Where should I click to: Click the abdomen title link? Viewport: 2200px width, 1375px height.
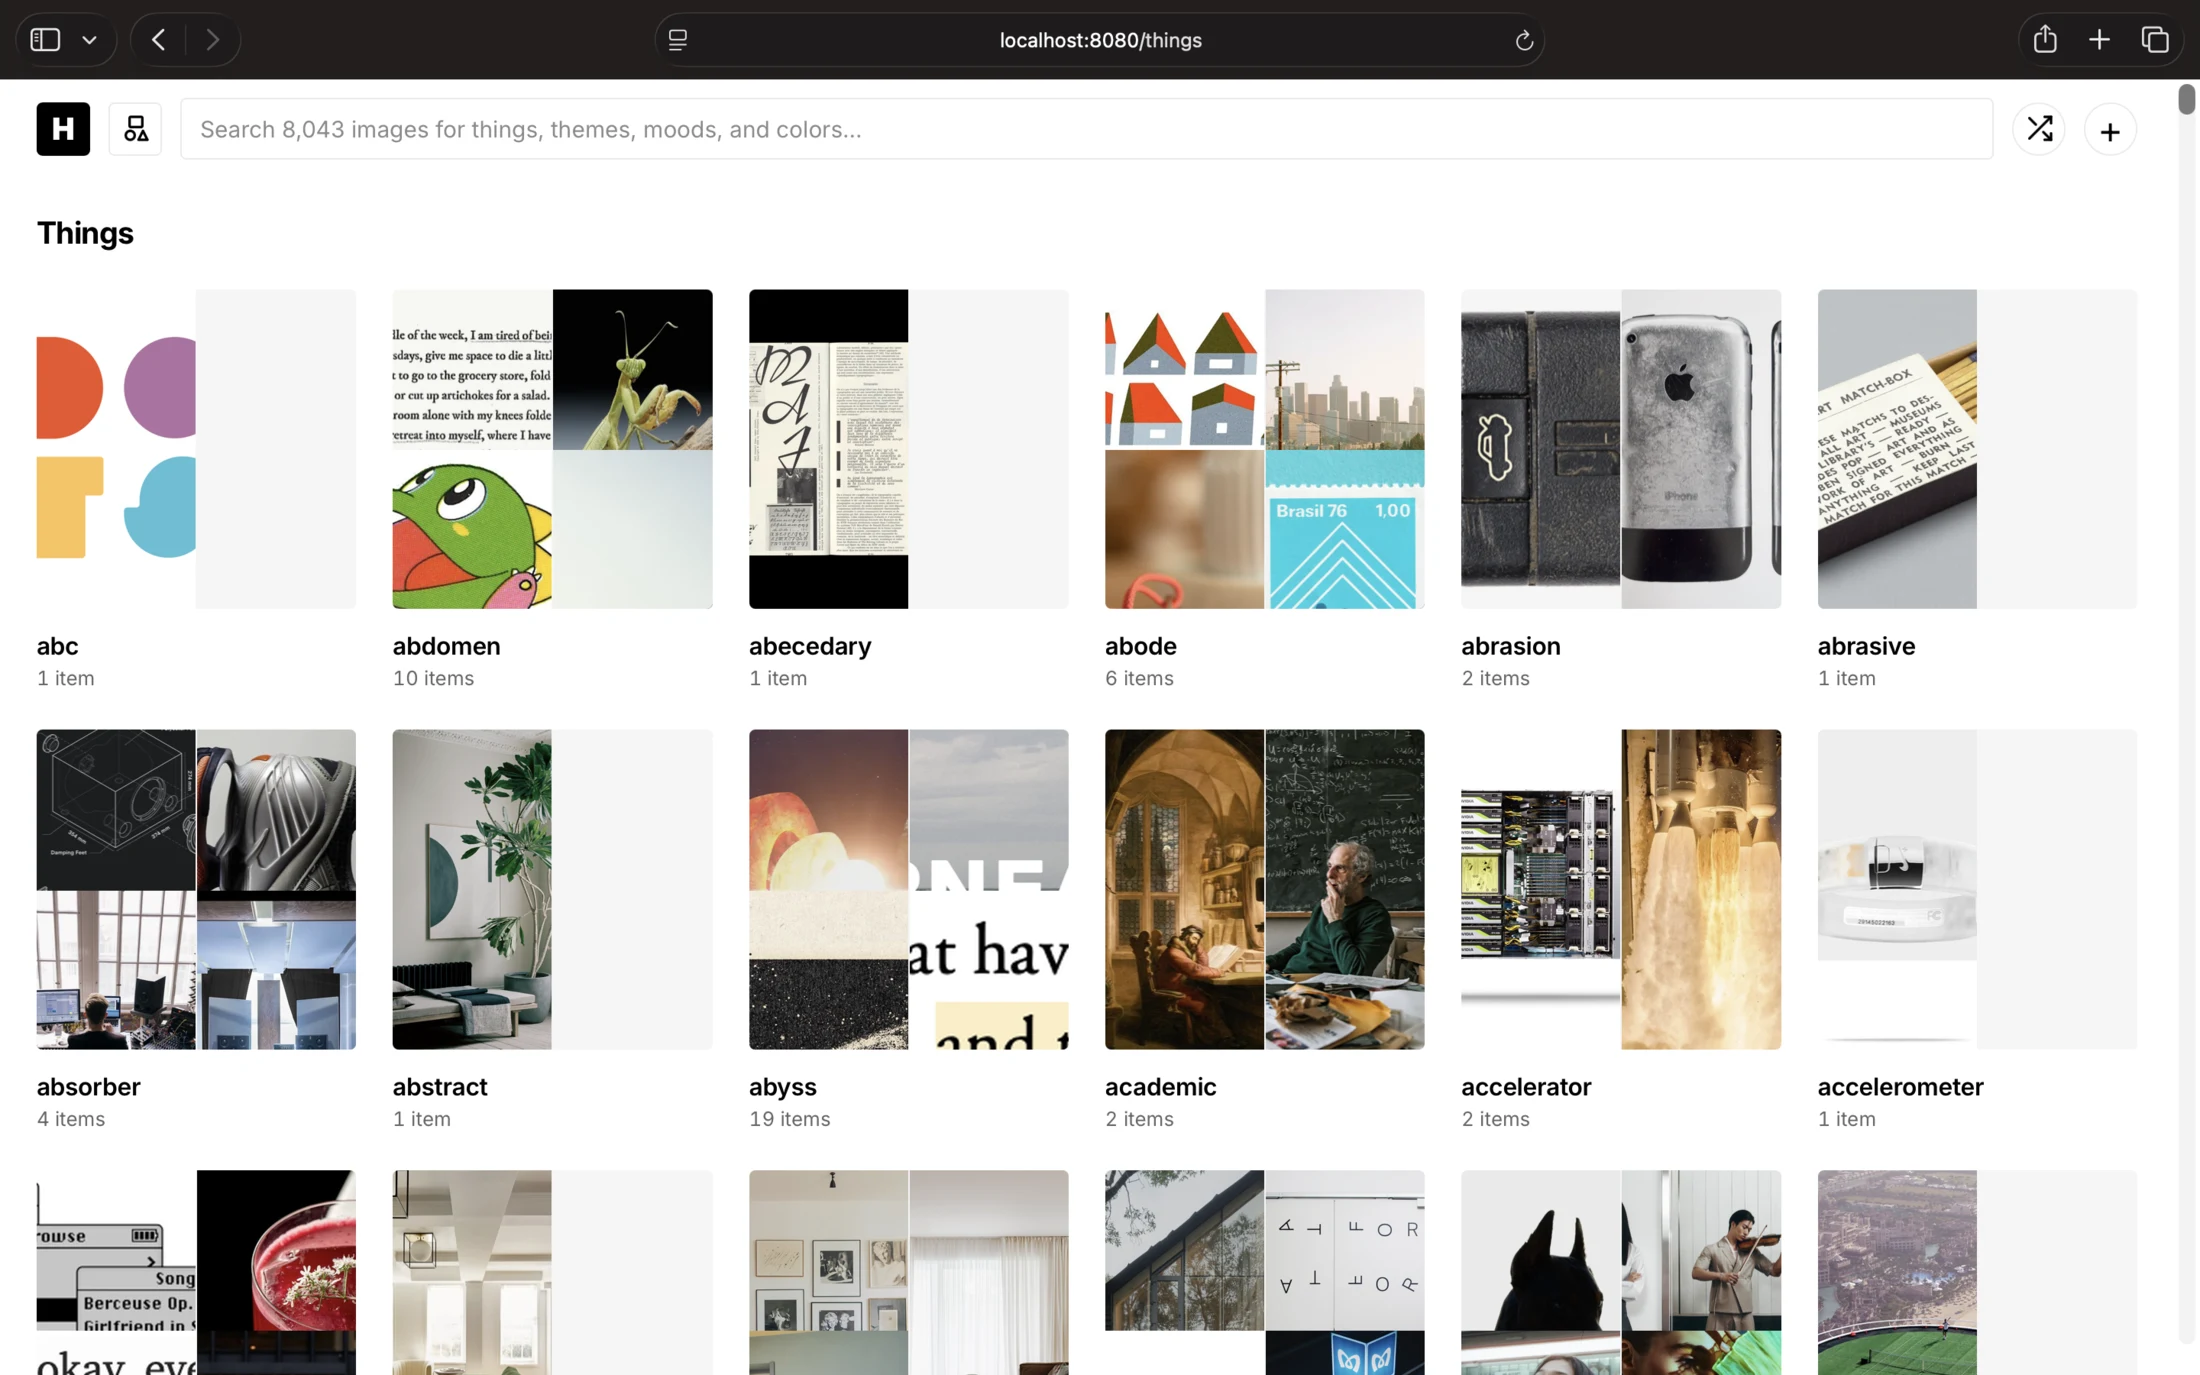pyautogui.click(x=446, y=646)
